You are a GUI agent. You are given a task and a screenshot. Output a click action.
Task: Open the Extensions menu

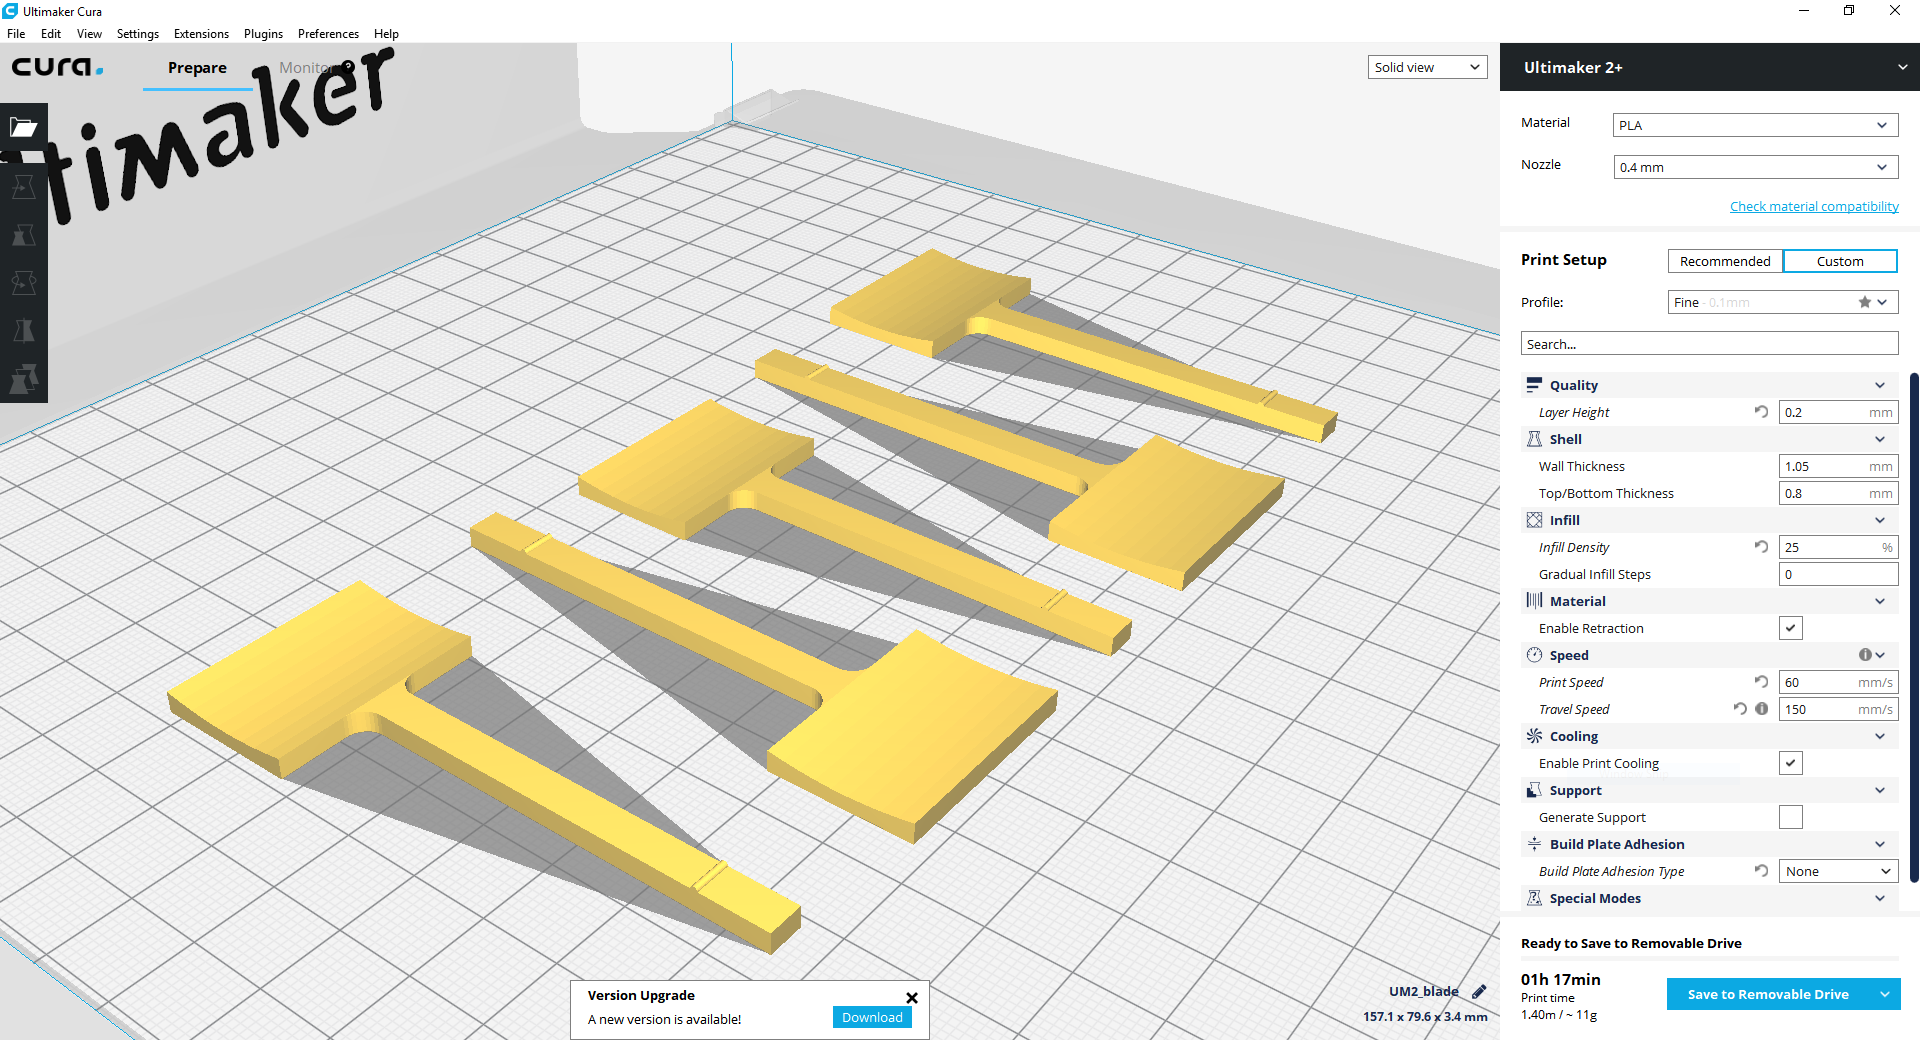coord(201,33)
